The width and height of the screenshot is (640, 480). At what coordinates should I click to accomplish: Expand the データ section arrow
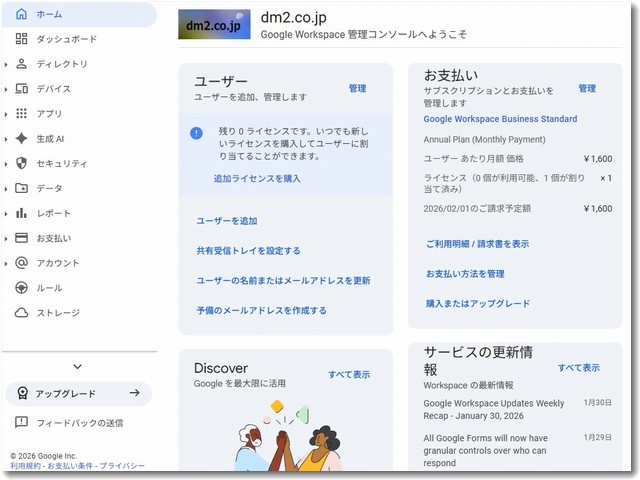(6, 189)
